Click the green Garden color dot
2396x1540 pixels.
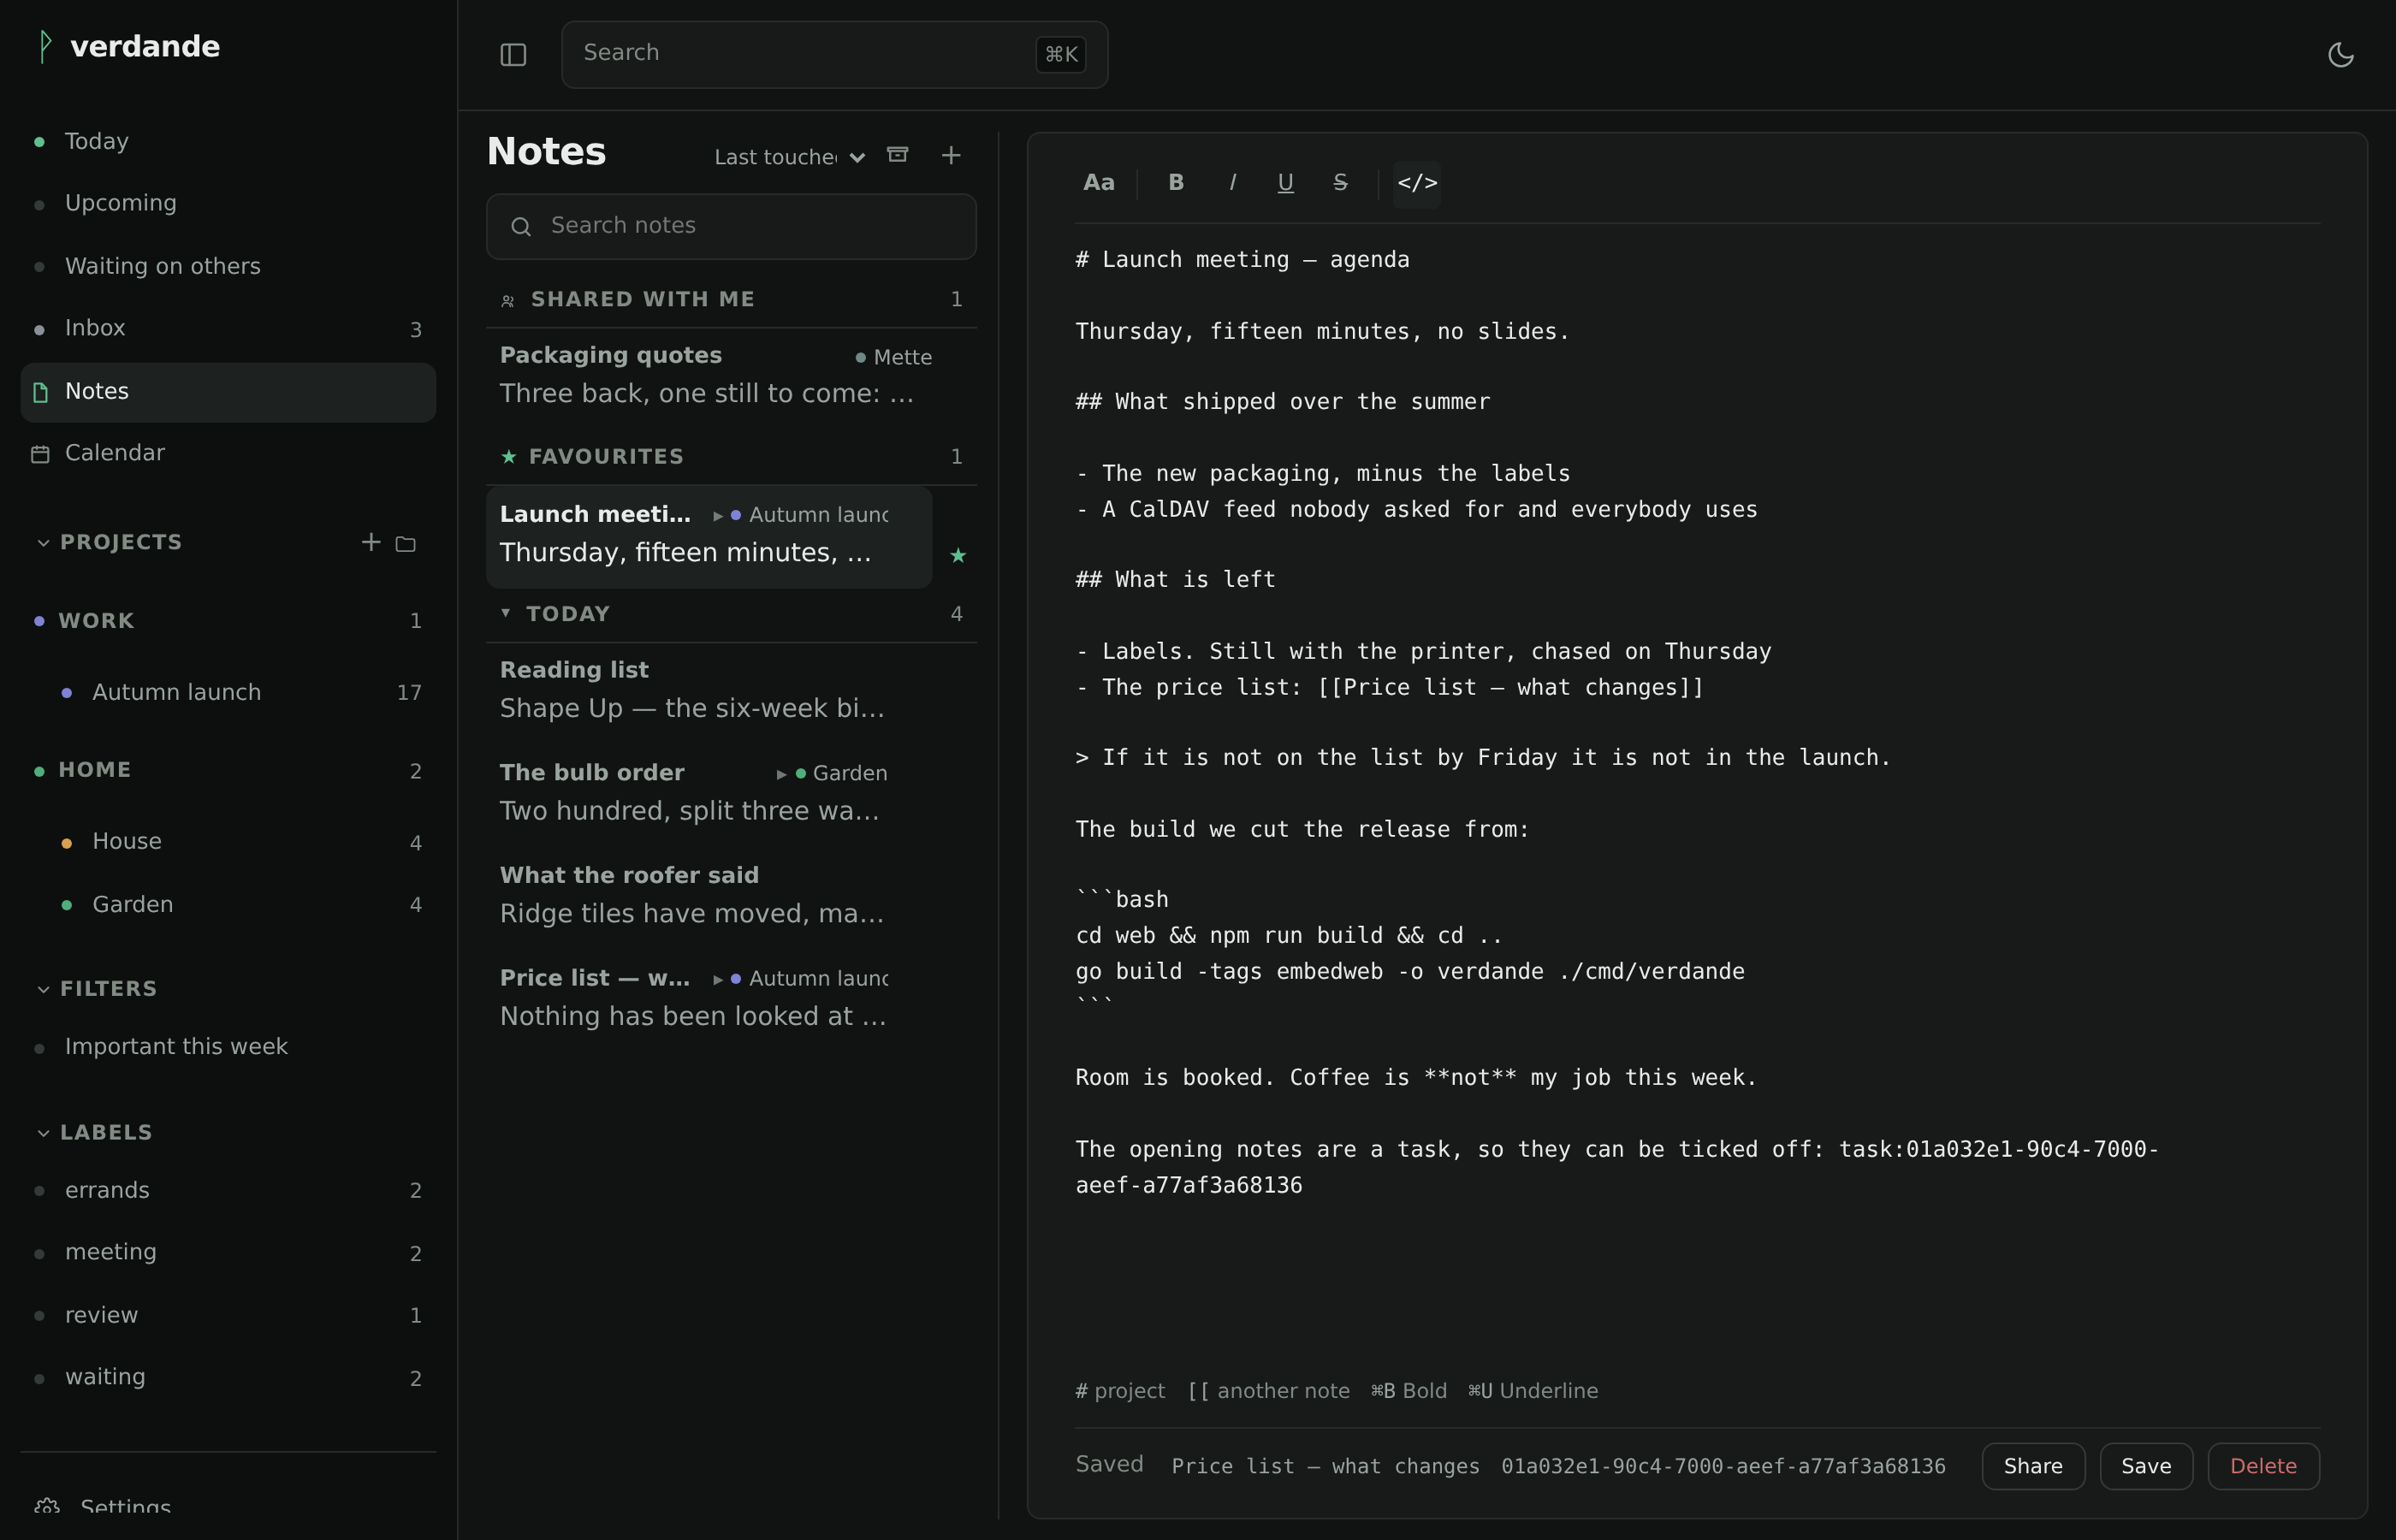[x=66, y=905]
